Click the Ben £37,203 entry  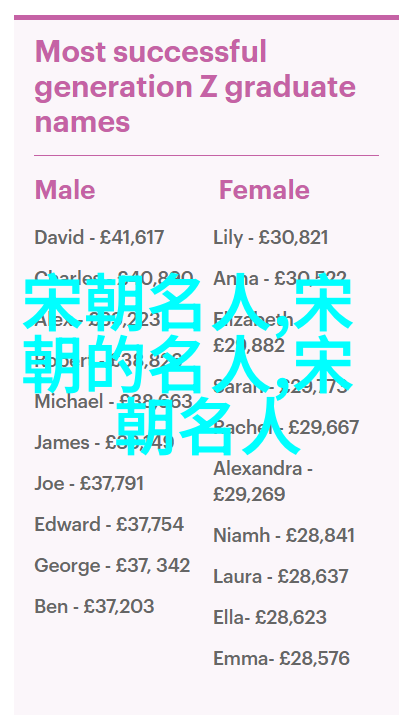click(x=94, y=606)
